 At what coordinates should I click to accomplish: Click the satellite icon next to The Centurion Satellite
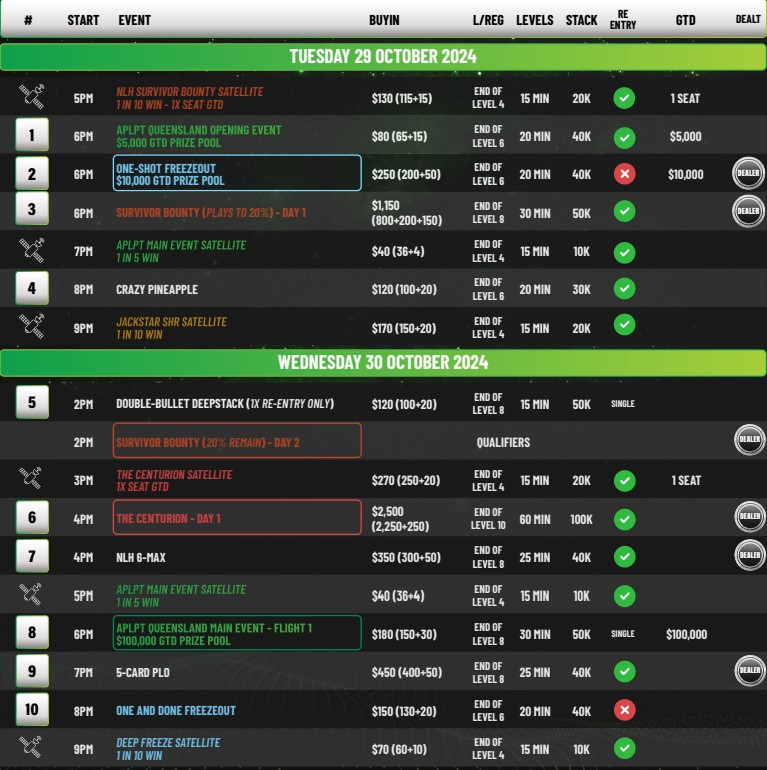tap(32, 480)
